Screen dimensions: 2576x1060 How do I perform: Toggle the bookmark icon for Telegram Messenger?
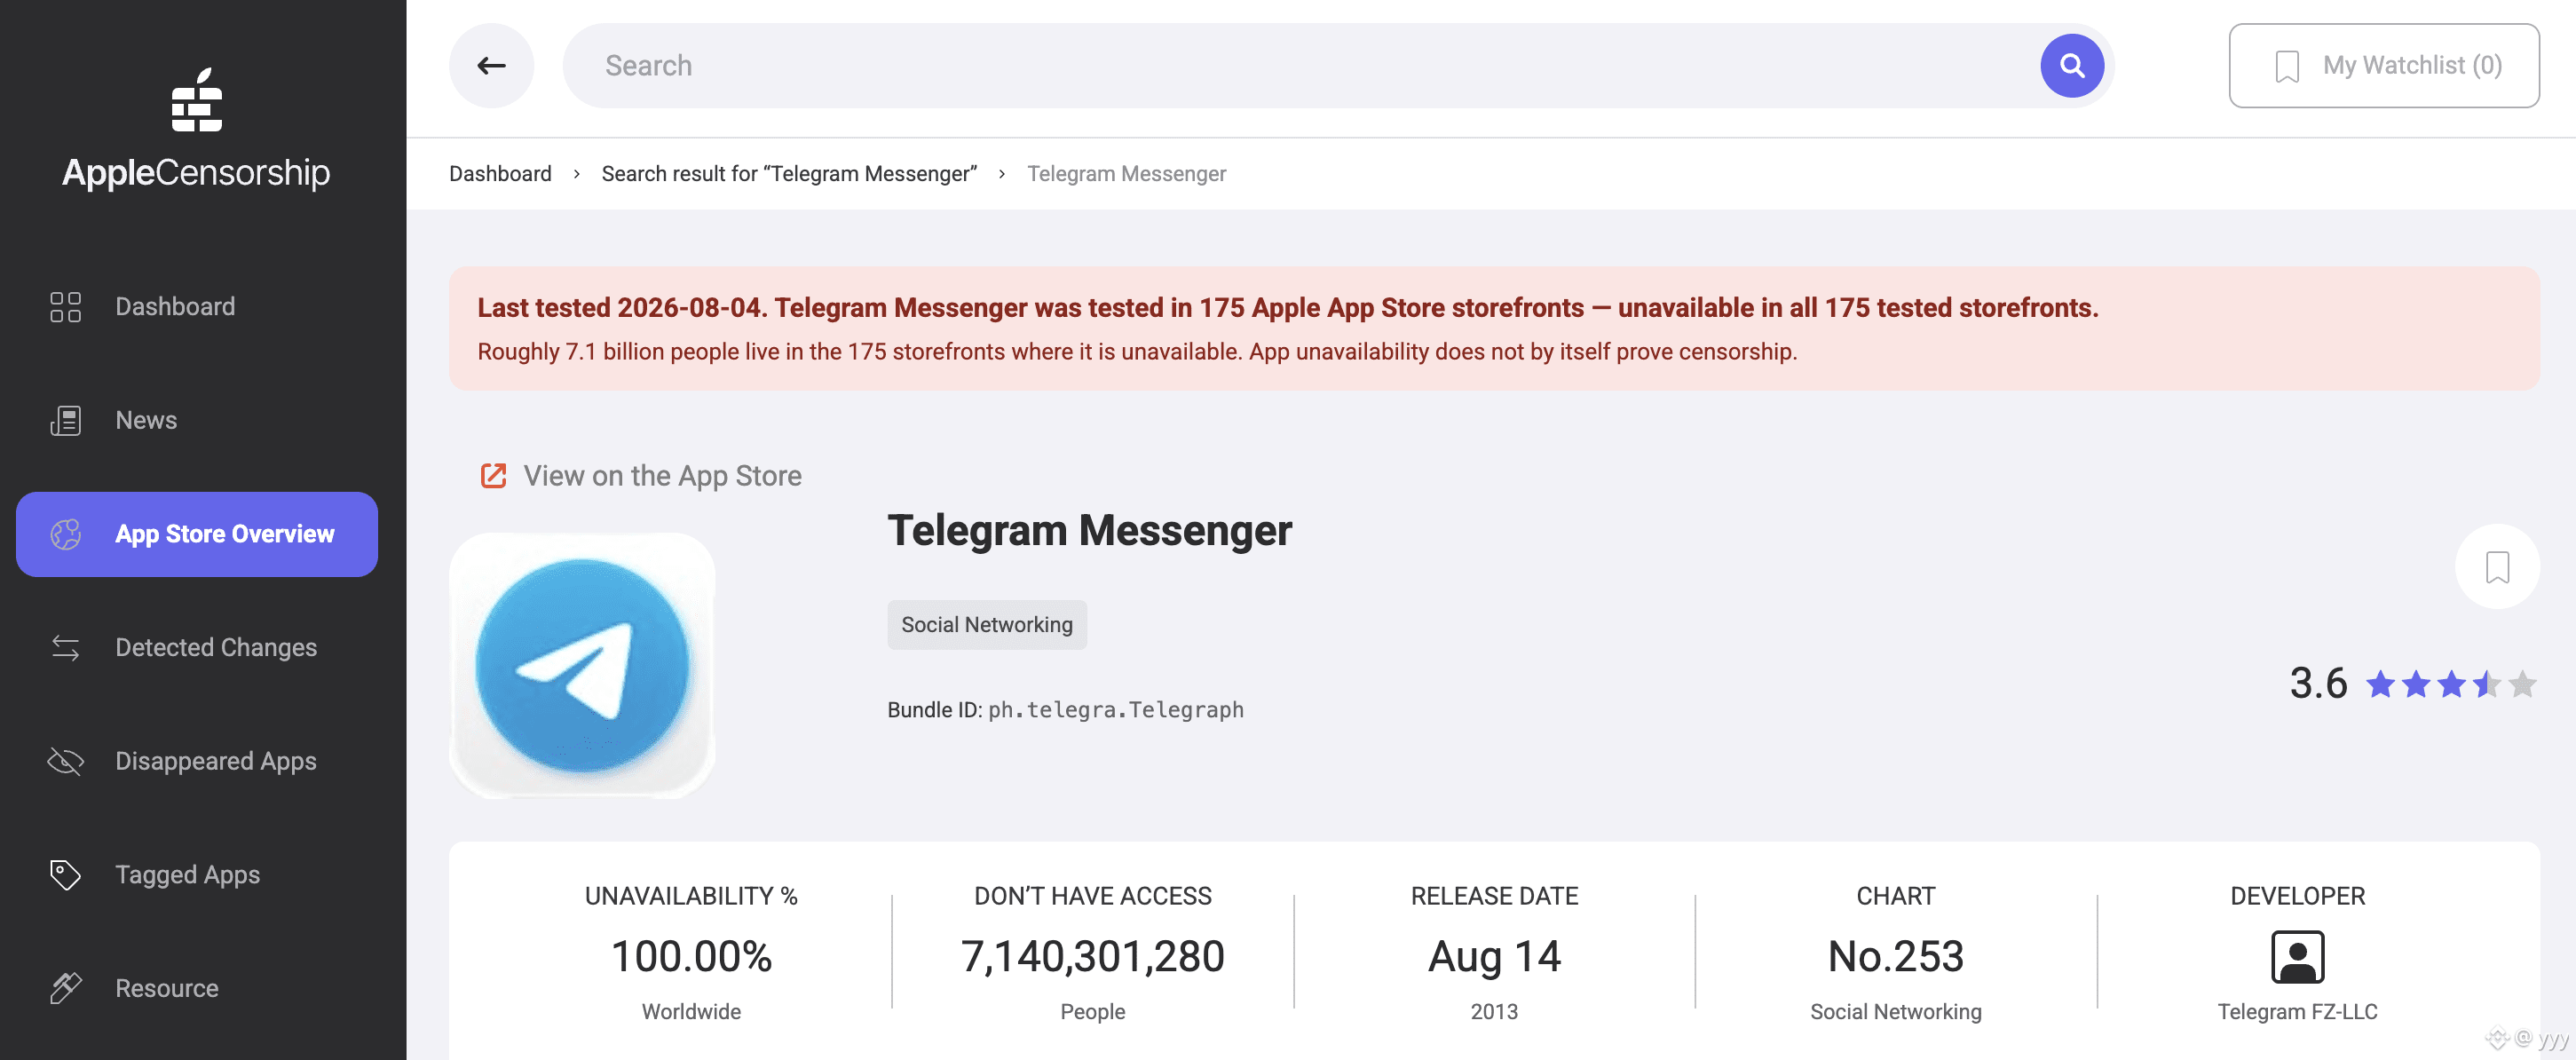(2497, 567)
